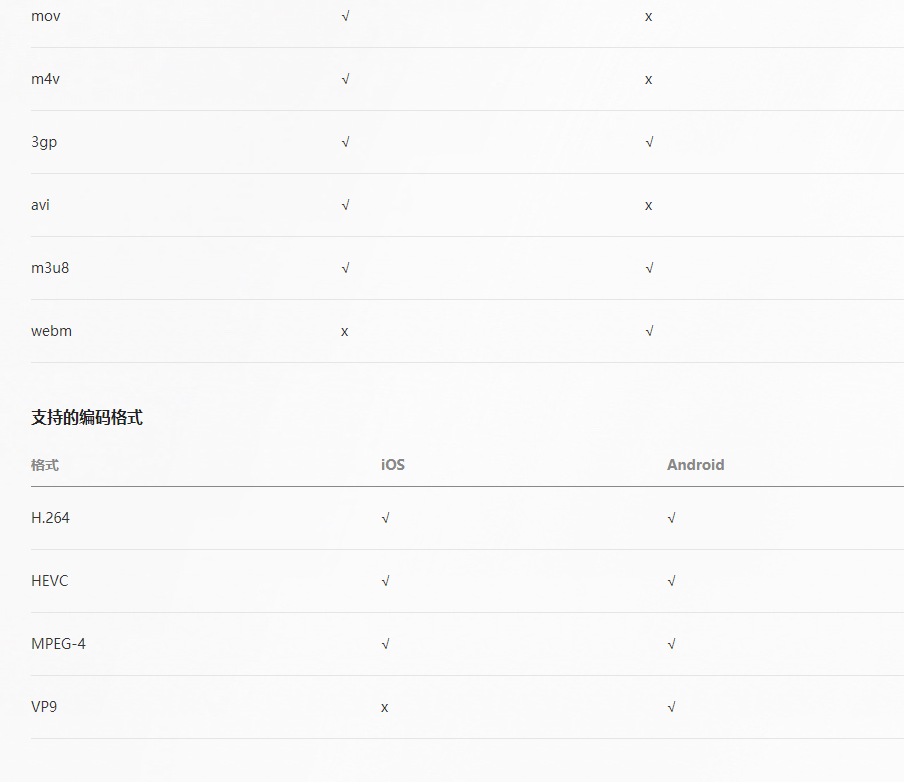
Task: Click the Android checkmark for VP9
Action: tap(671, 707)
